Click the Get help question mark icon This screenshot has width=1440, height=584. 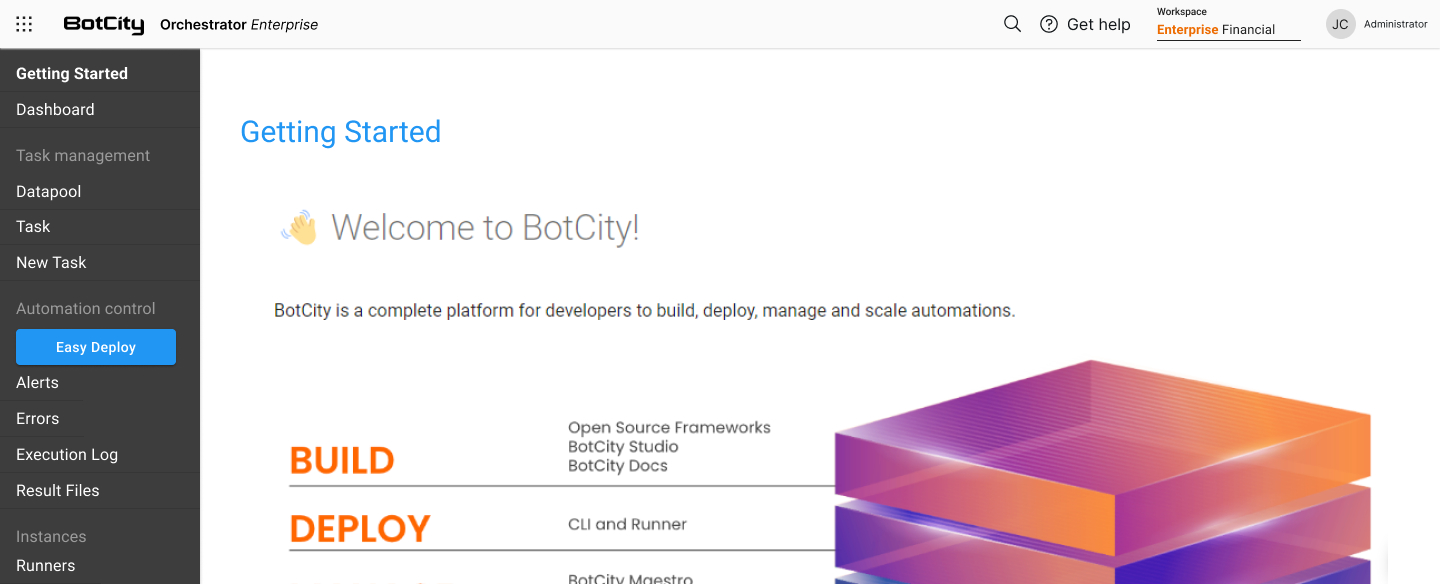click(x=1049, y=24)
